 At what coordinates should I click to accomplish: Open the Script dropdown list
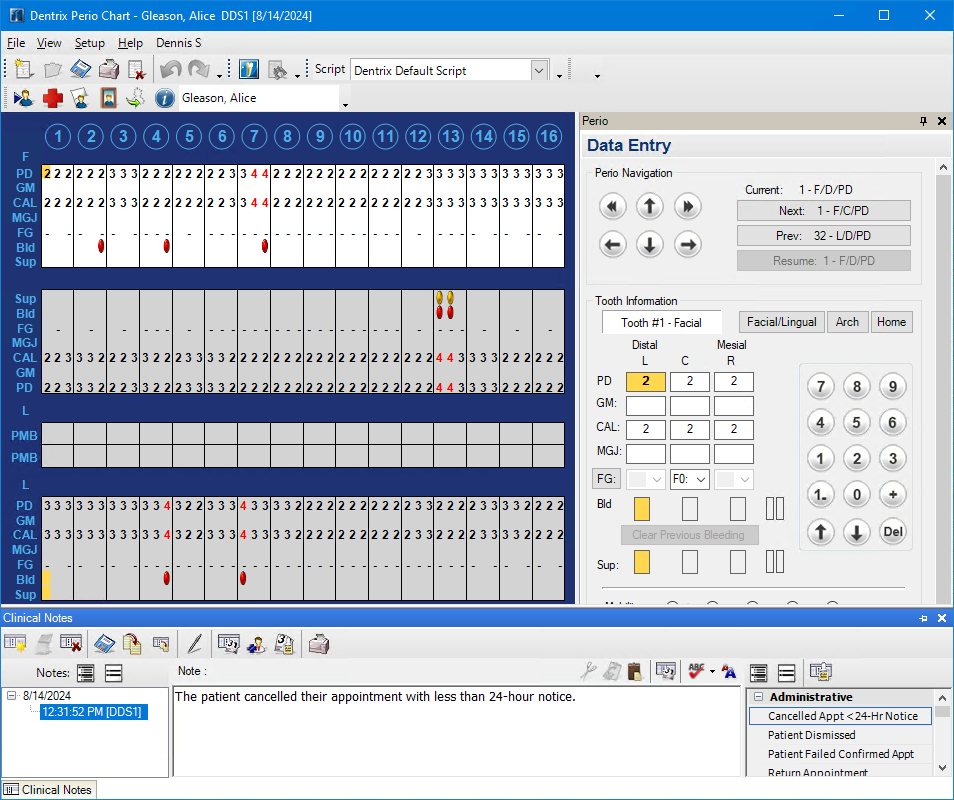coord(540,70)
